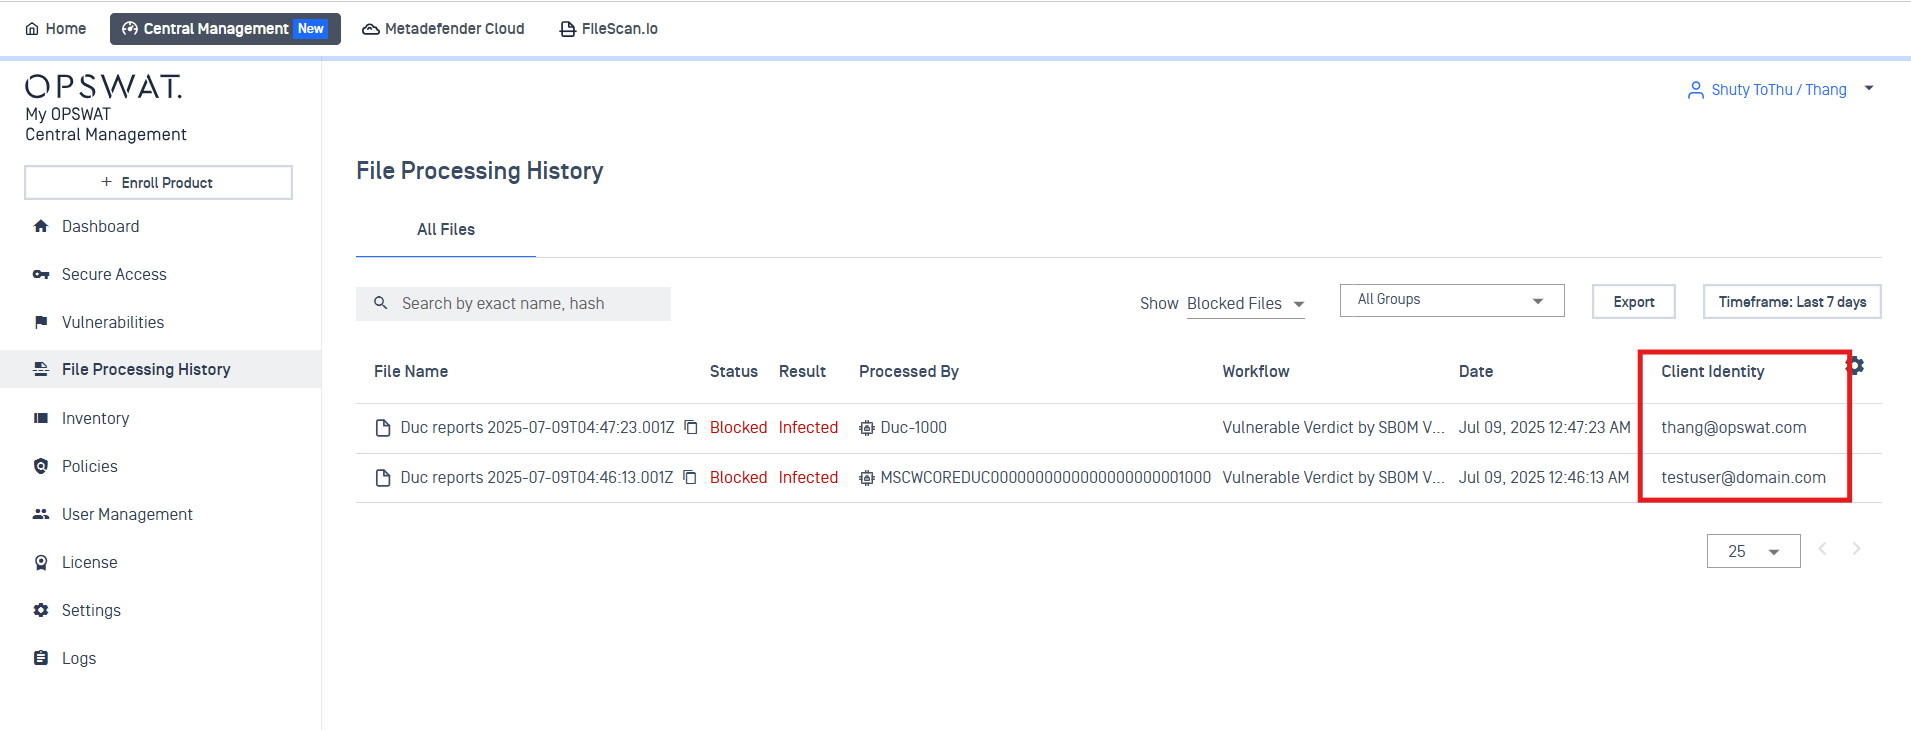Screen dimensions: 1911x730
Task: Select the All Files tab
Action: 446,229
